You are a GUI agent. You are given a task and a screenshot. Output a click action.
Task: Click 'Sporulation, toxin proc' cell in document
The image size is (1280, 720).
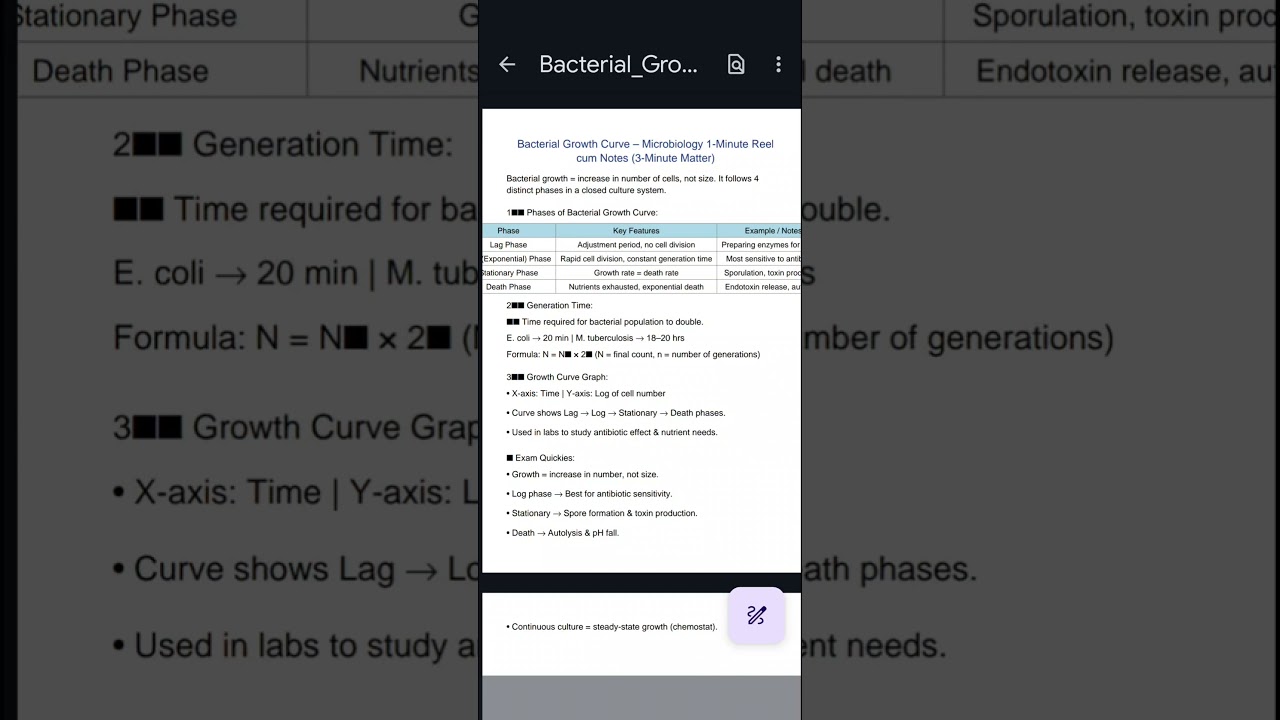click(759, 273)
